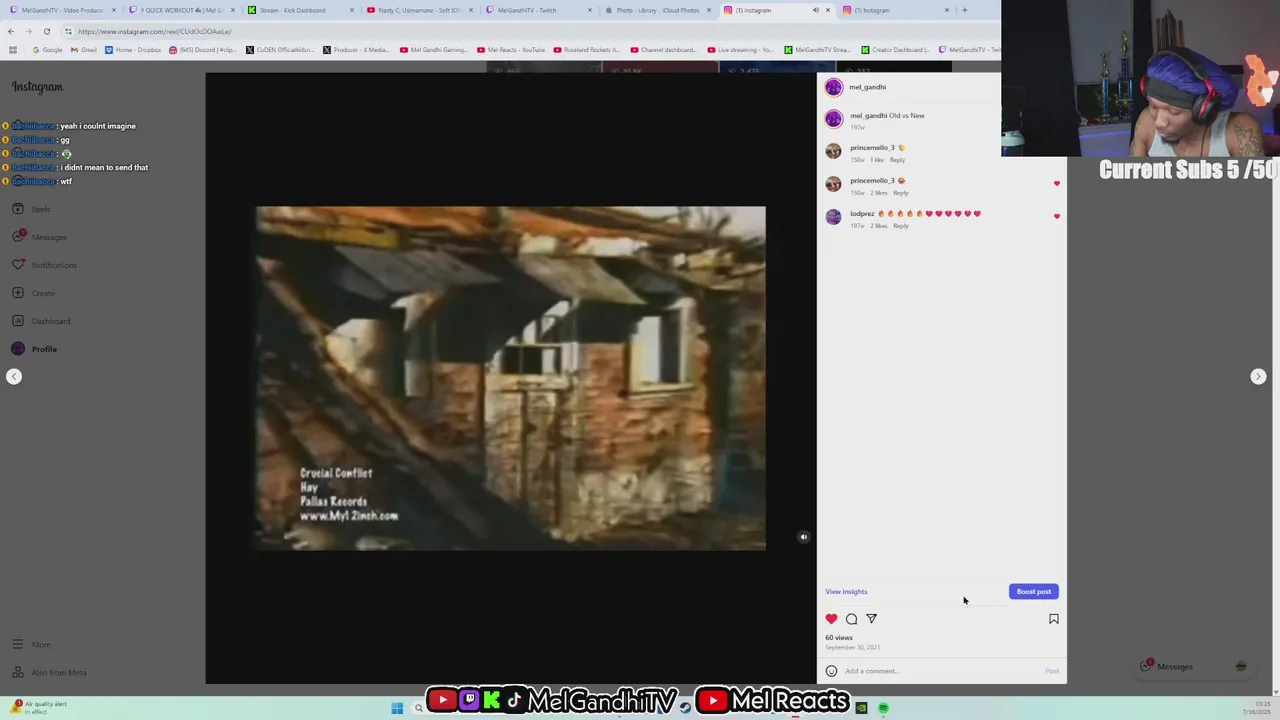Focus the Add a comment field
This screenshot has width=1280, height=720.
(x=940, y=671)
